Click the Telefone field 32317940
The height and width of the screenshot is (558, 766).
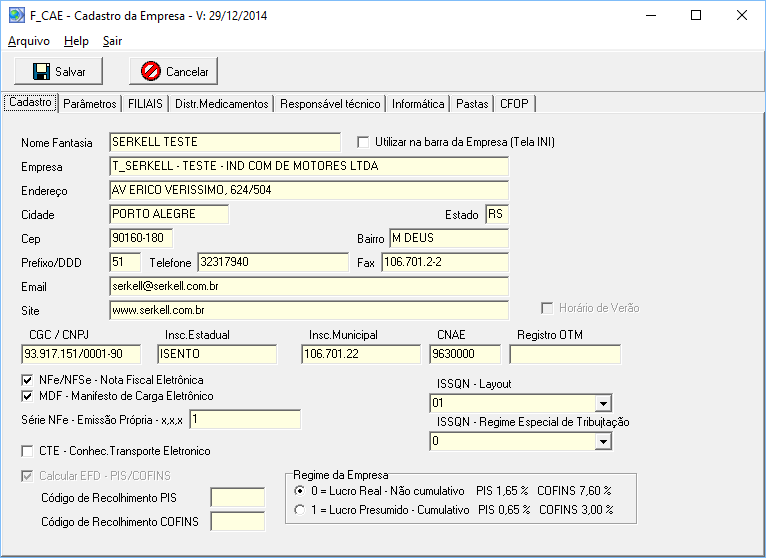click(x=273, y=262)
